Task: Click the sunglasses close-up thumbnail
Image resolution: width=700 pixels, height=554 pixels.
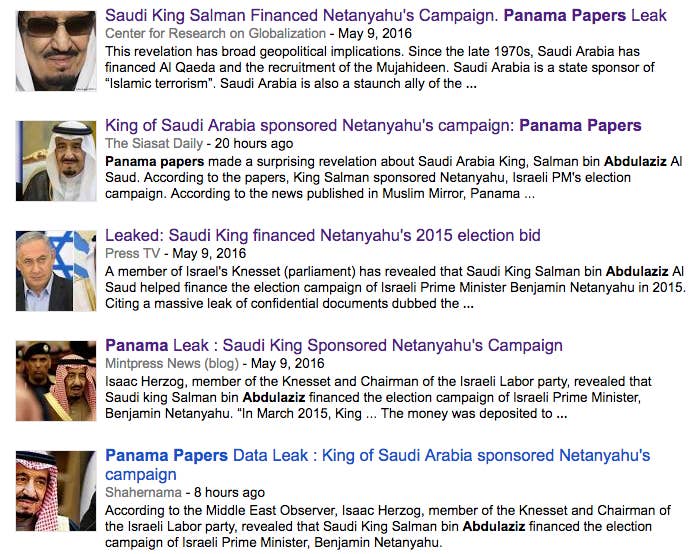Action: tap(56, 50)
